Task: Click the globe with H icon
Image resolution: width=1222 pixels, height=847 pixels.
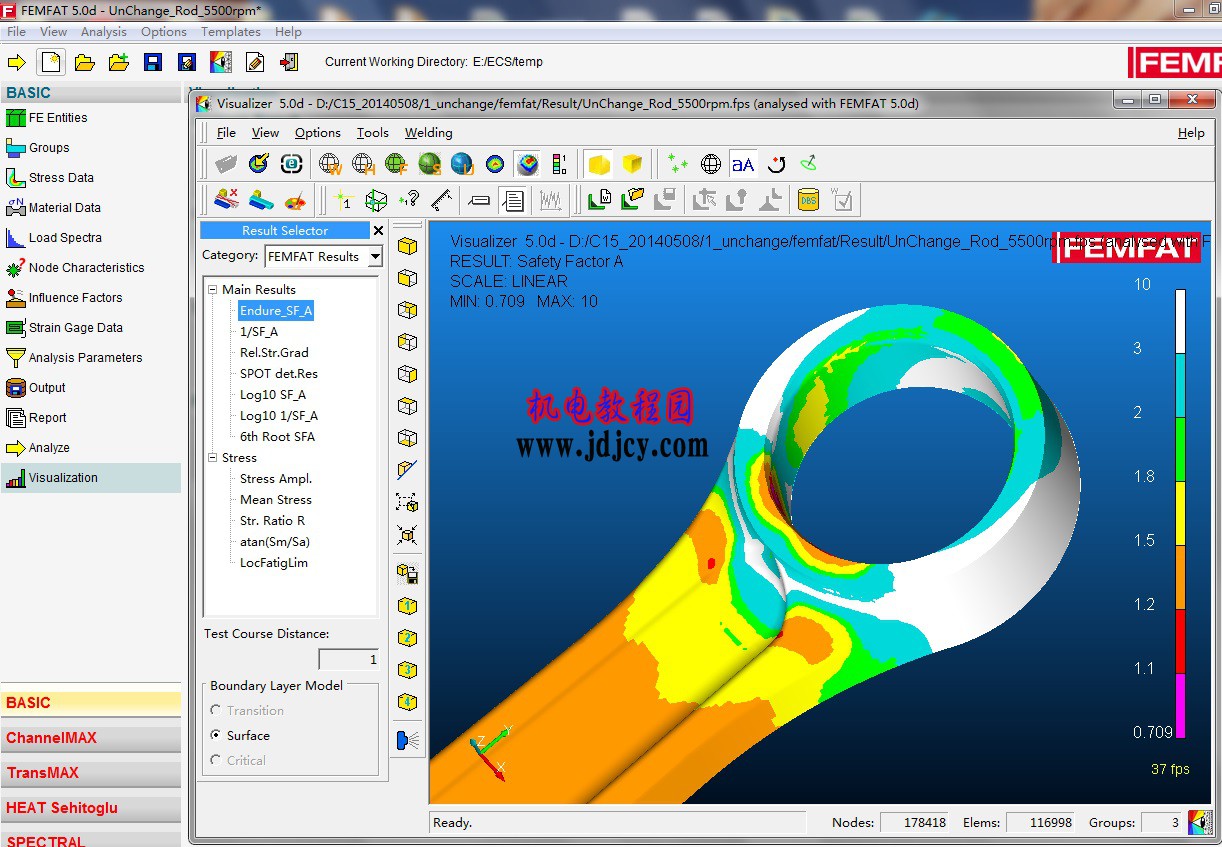Action: tap(363, 164)
